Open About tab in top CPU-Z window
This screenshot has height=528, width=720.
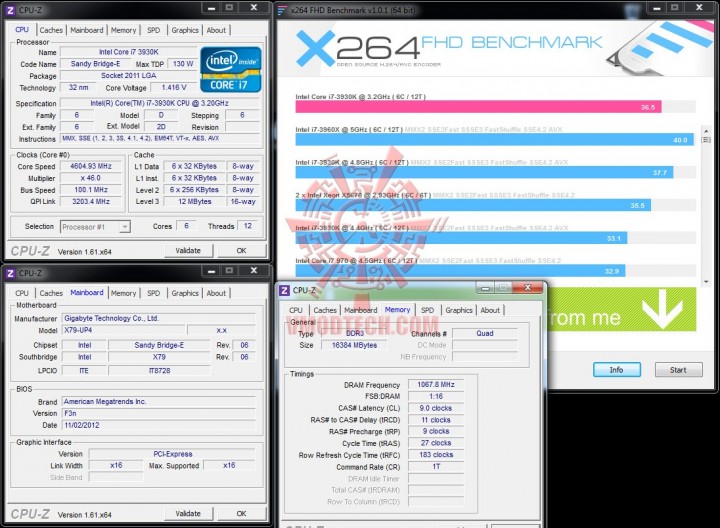tap(216, 30)
